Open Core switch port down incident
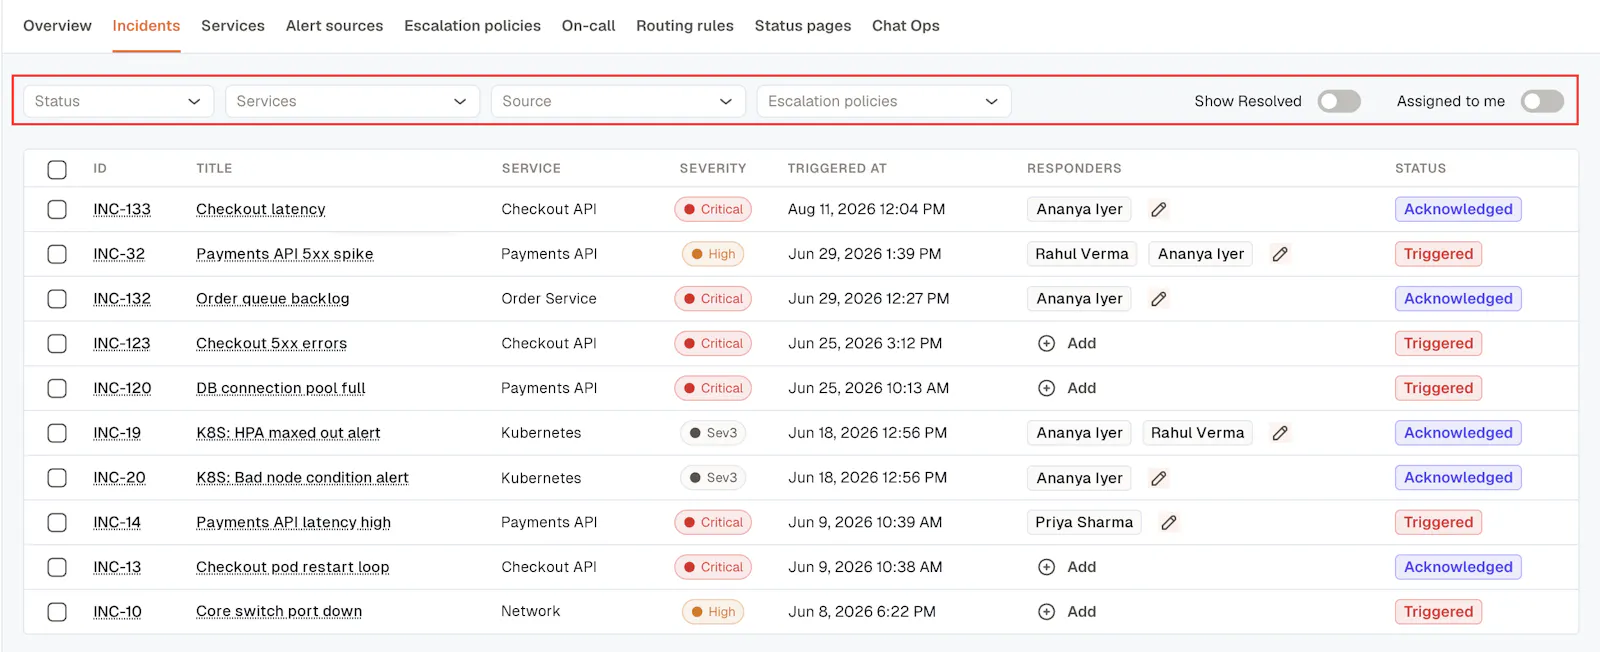This screenshot has width=1600, height=652. click(279, 612)
